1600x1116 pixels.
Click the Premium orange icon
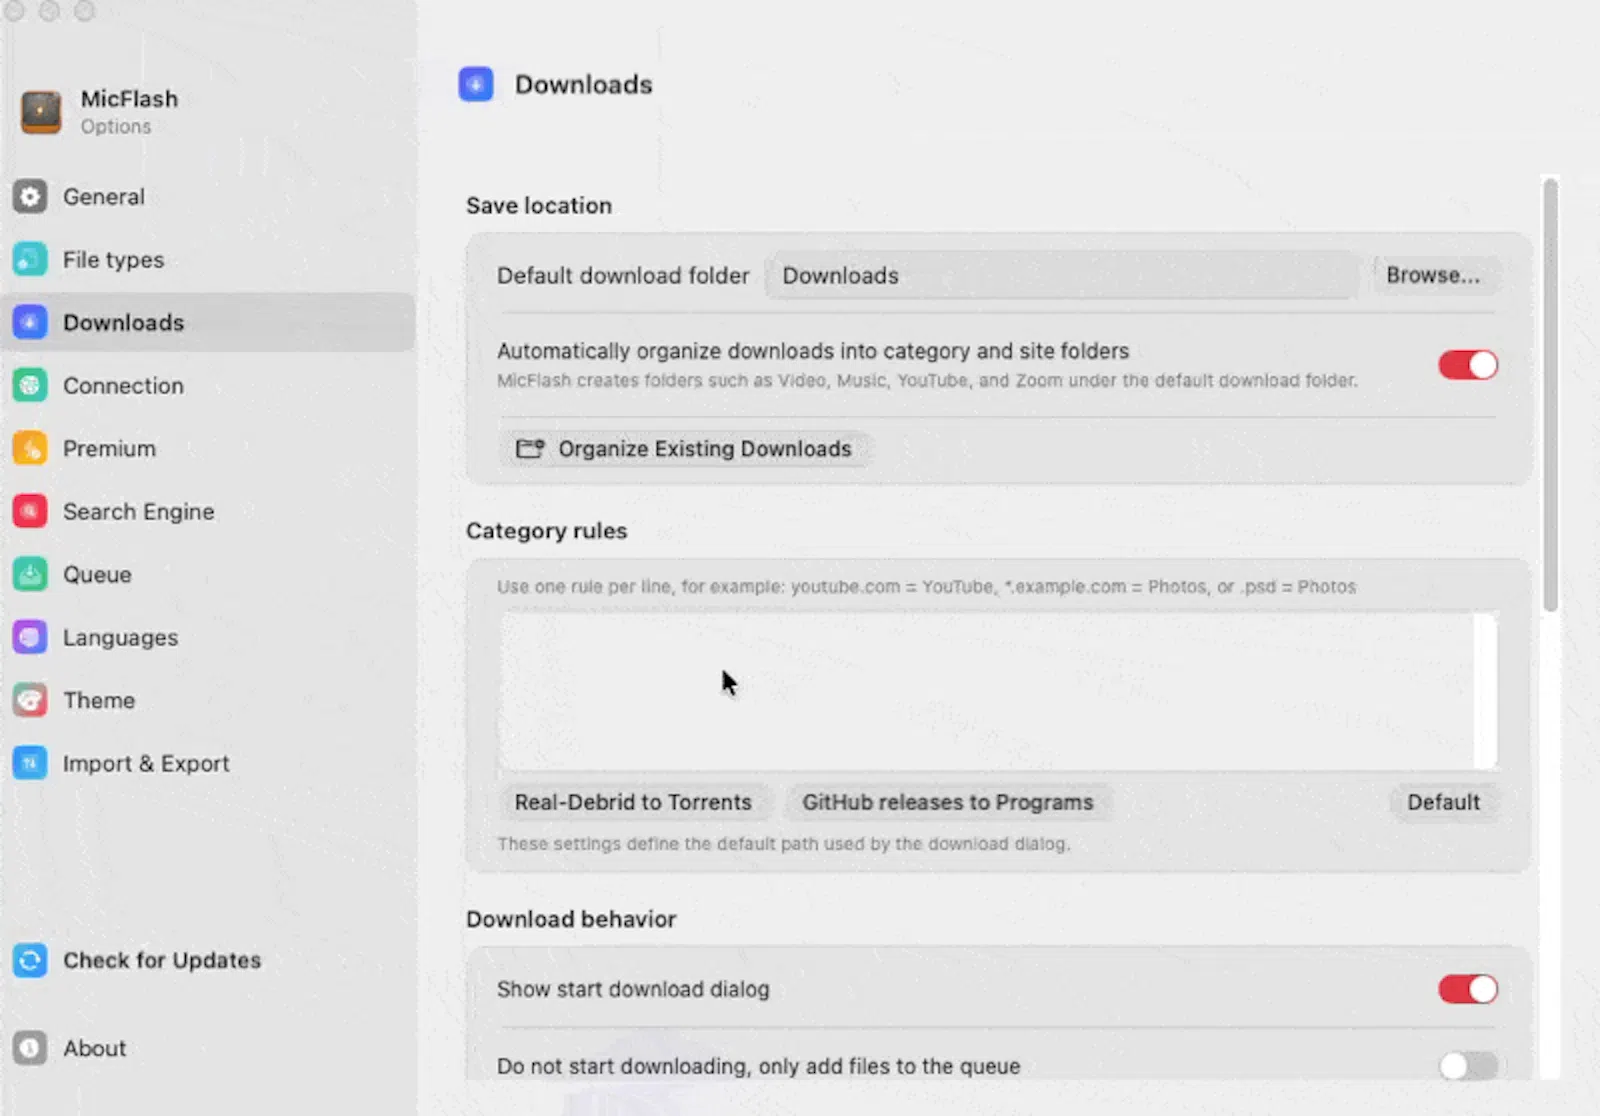[30, 448]
